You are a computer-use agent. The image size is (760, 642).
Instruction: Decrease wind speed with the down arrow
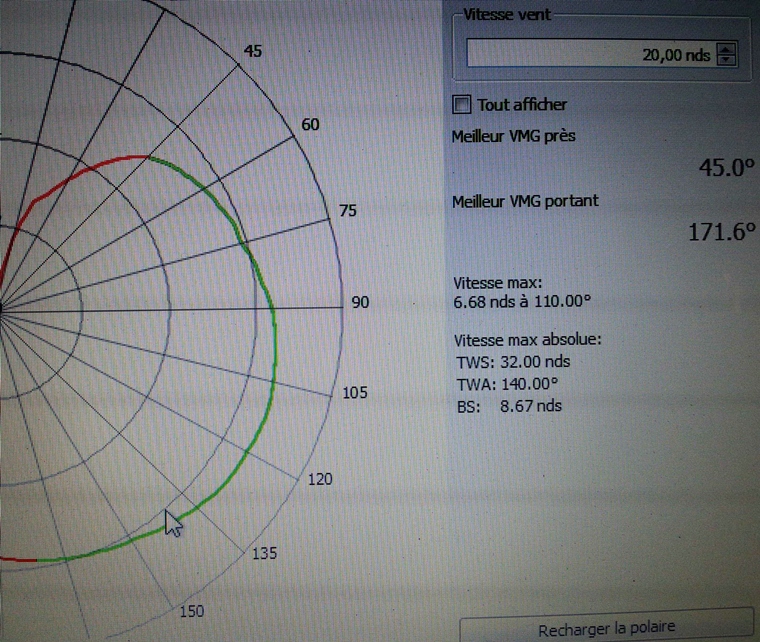(x=726, y=60)
